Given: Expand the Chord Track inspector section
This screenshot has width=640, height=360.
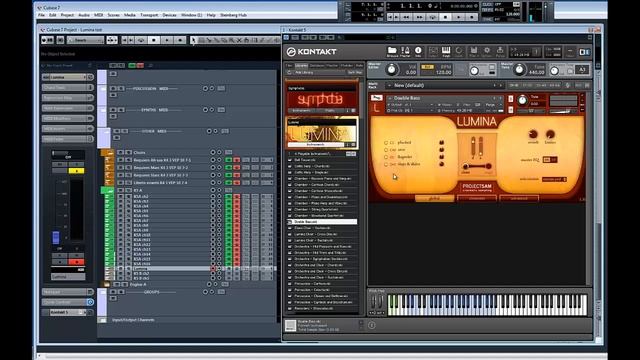Looking at the screenshot, I should 67,87.
